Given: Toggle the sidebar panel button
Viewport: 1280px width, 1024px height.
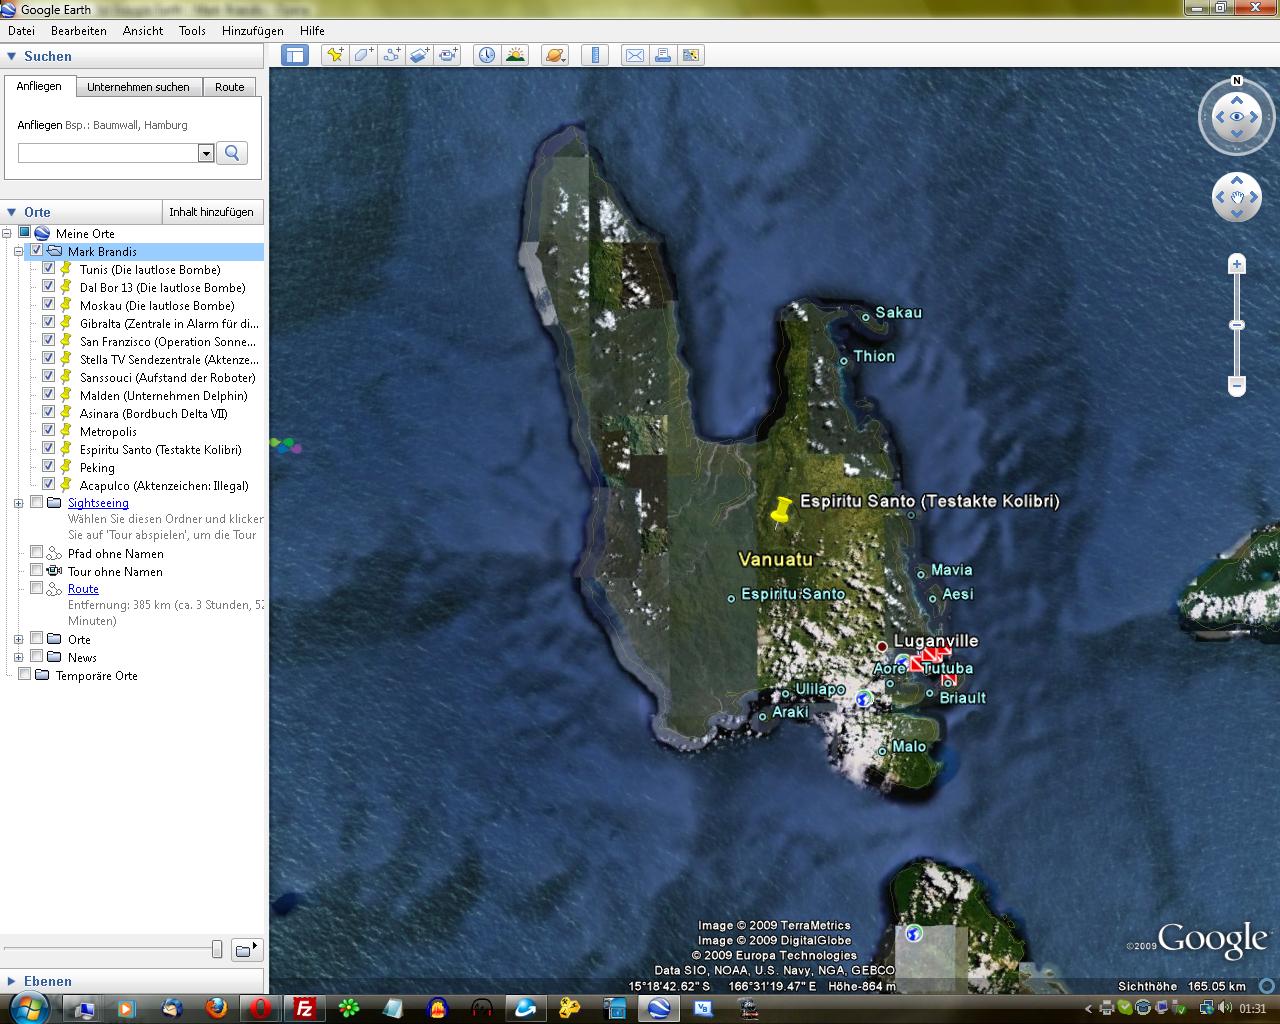Looking at the screenshot, I should click(295, 55).
